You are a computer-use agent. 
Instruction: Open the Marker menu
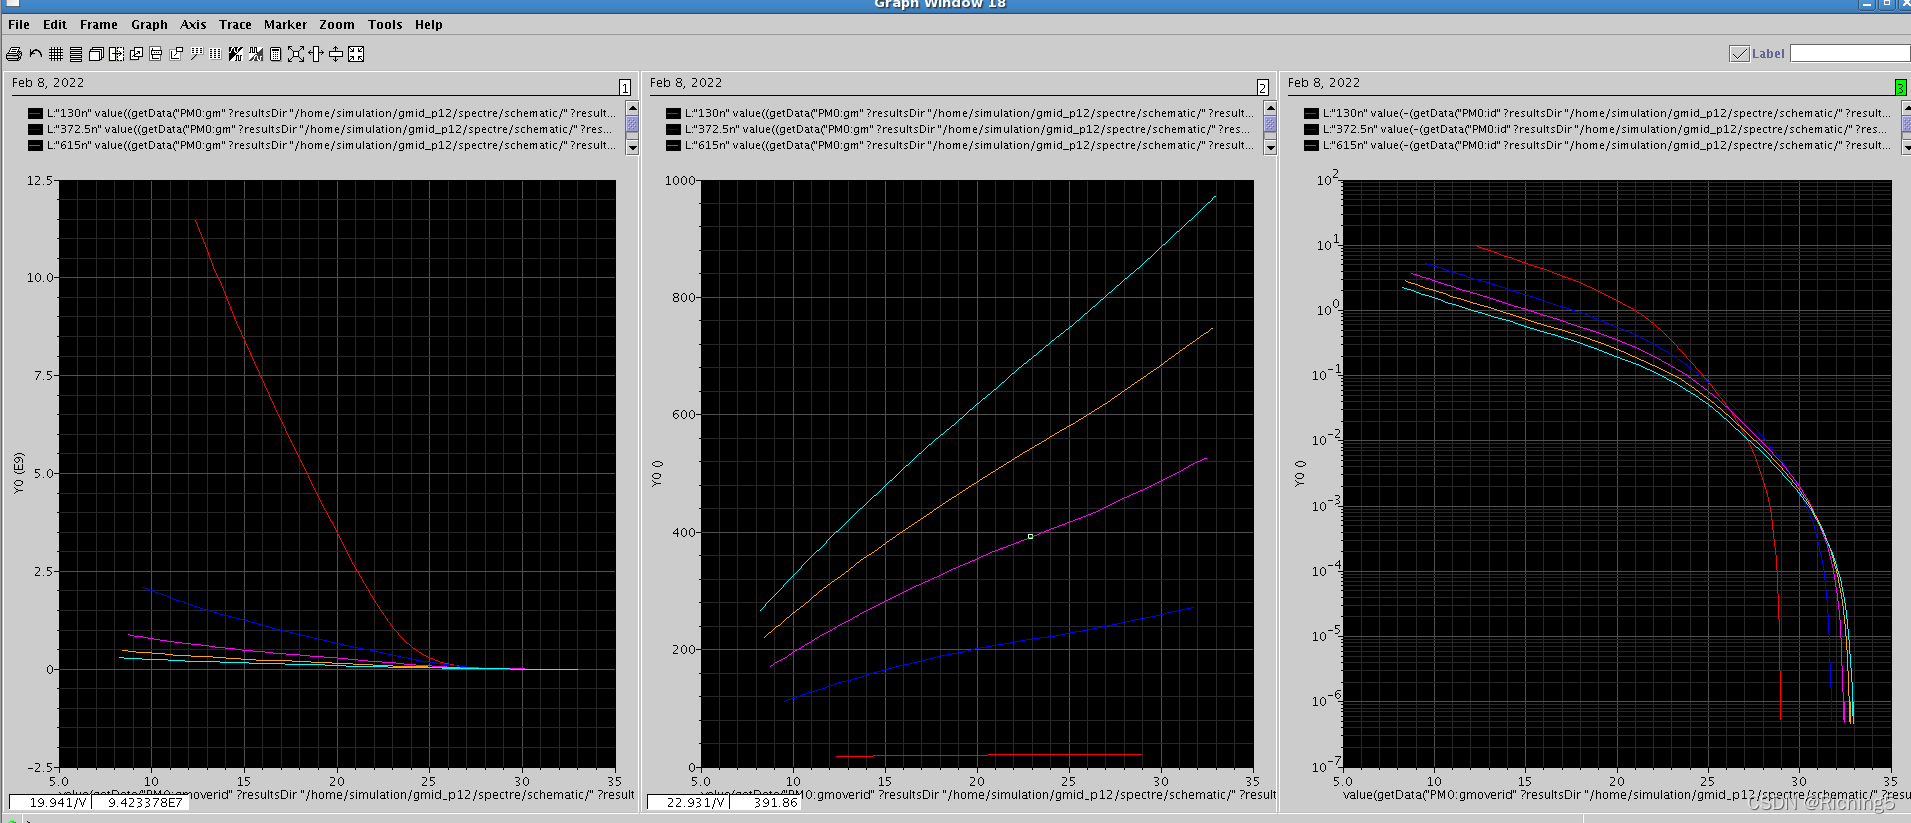[285, 25]
